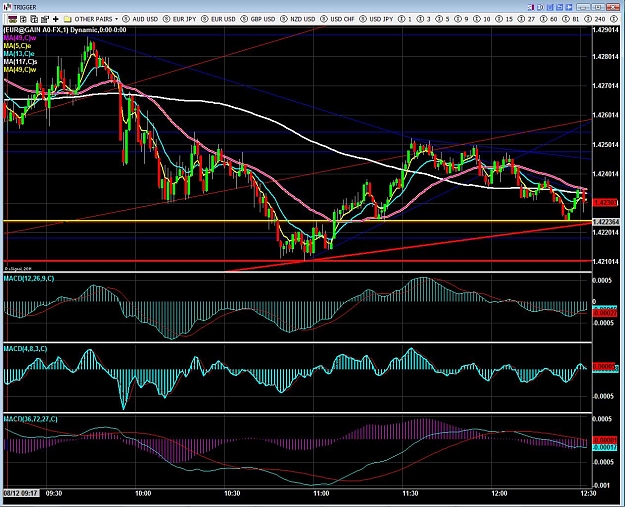Minimize the TRIGGER window

click(583, 7)
